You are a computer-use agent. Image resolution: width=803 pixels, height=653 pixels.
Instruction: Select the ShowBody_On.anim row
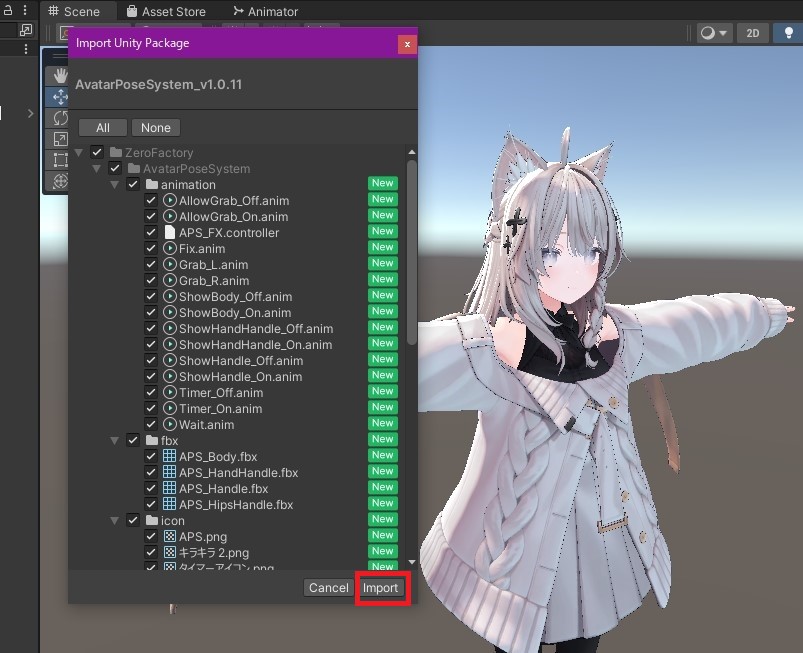tap(237, 312)
